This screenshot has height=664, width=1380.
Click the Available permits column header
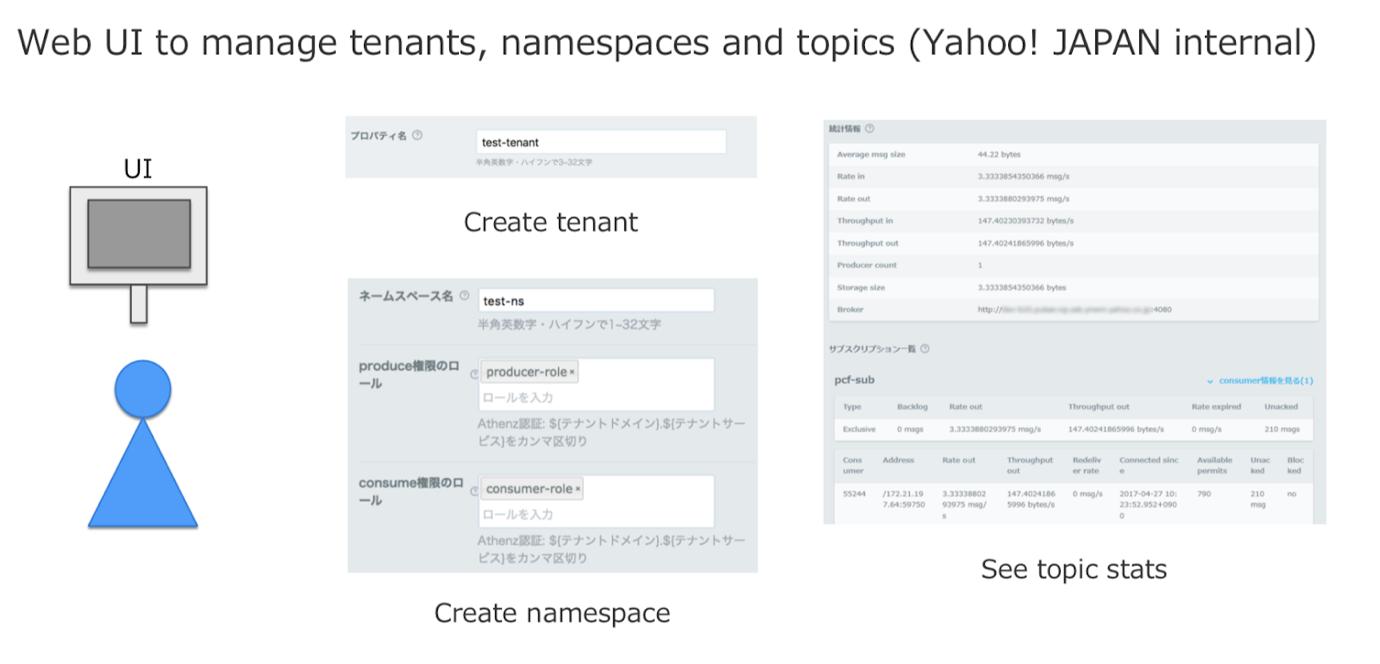coord(1215,465)
